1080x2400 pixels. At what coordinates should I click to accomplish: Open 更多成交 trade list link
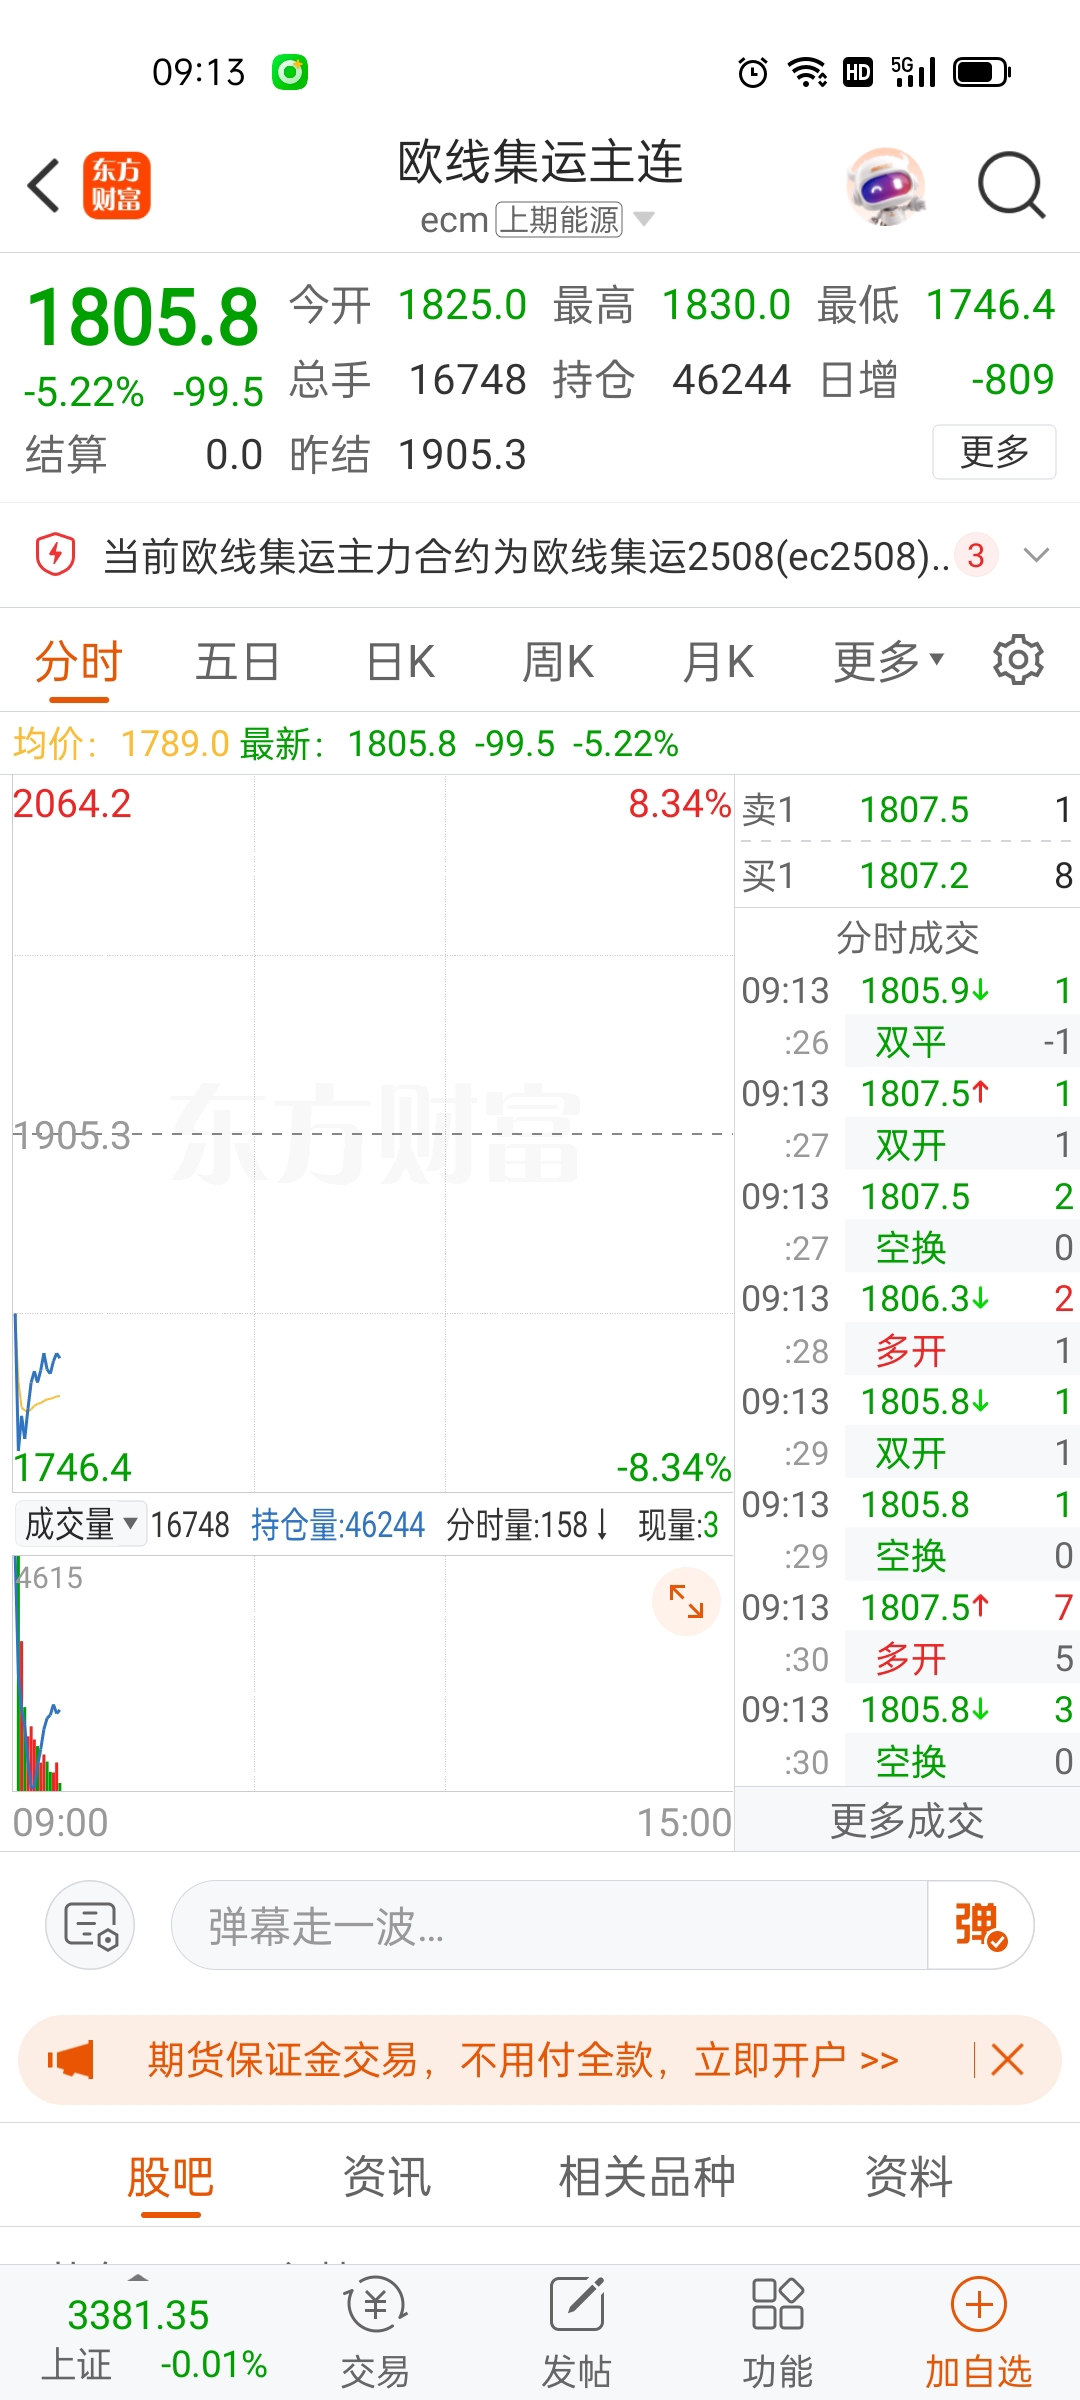coord(907,1820)
